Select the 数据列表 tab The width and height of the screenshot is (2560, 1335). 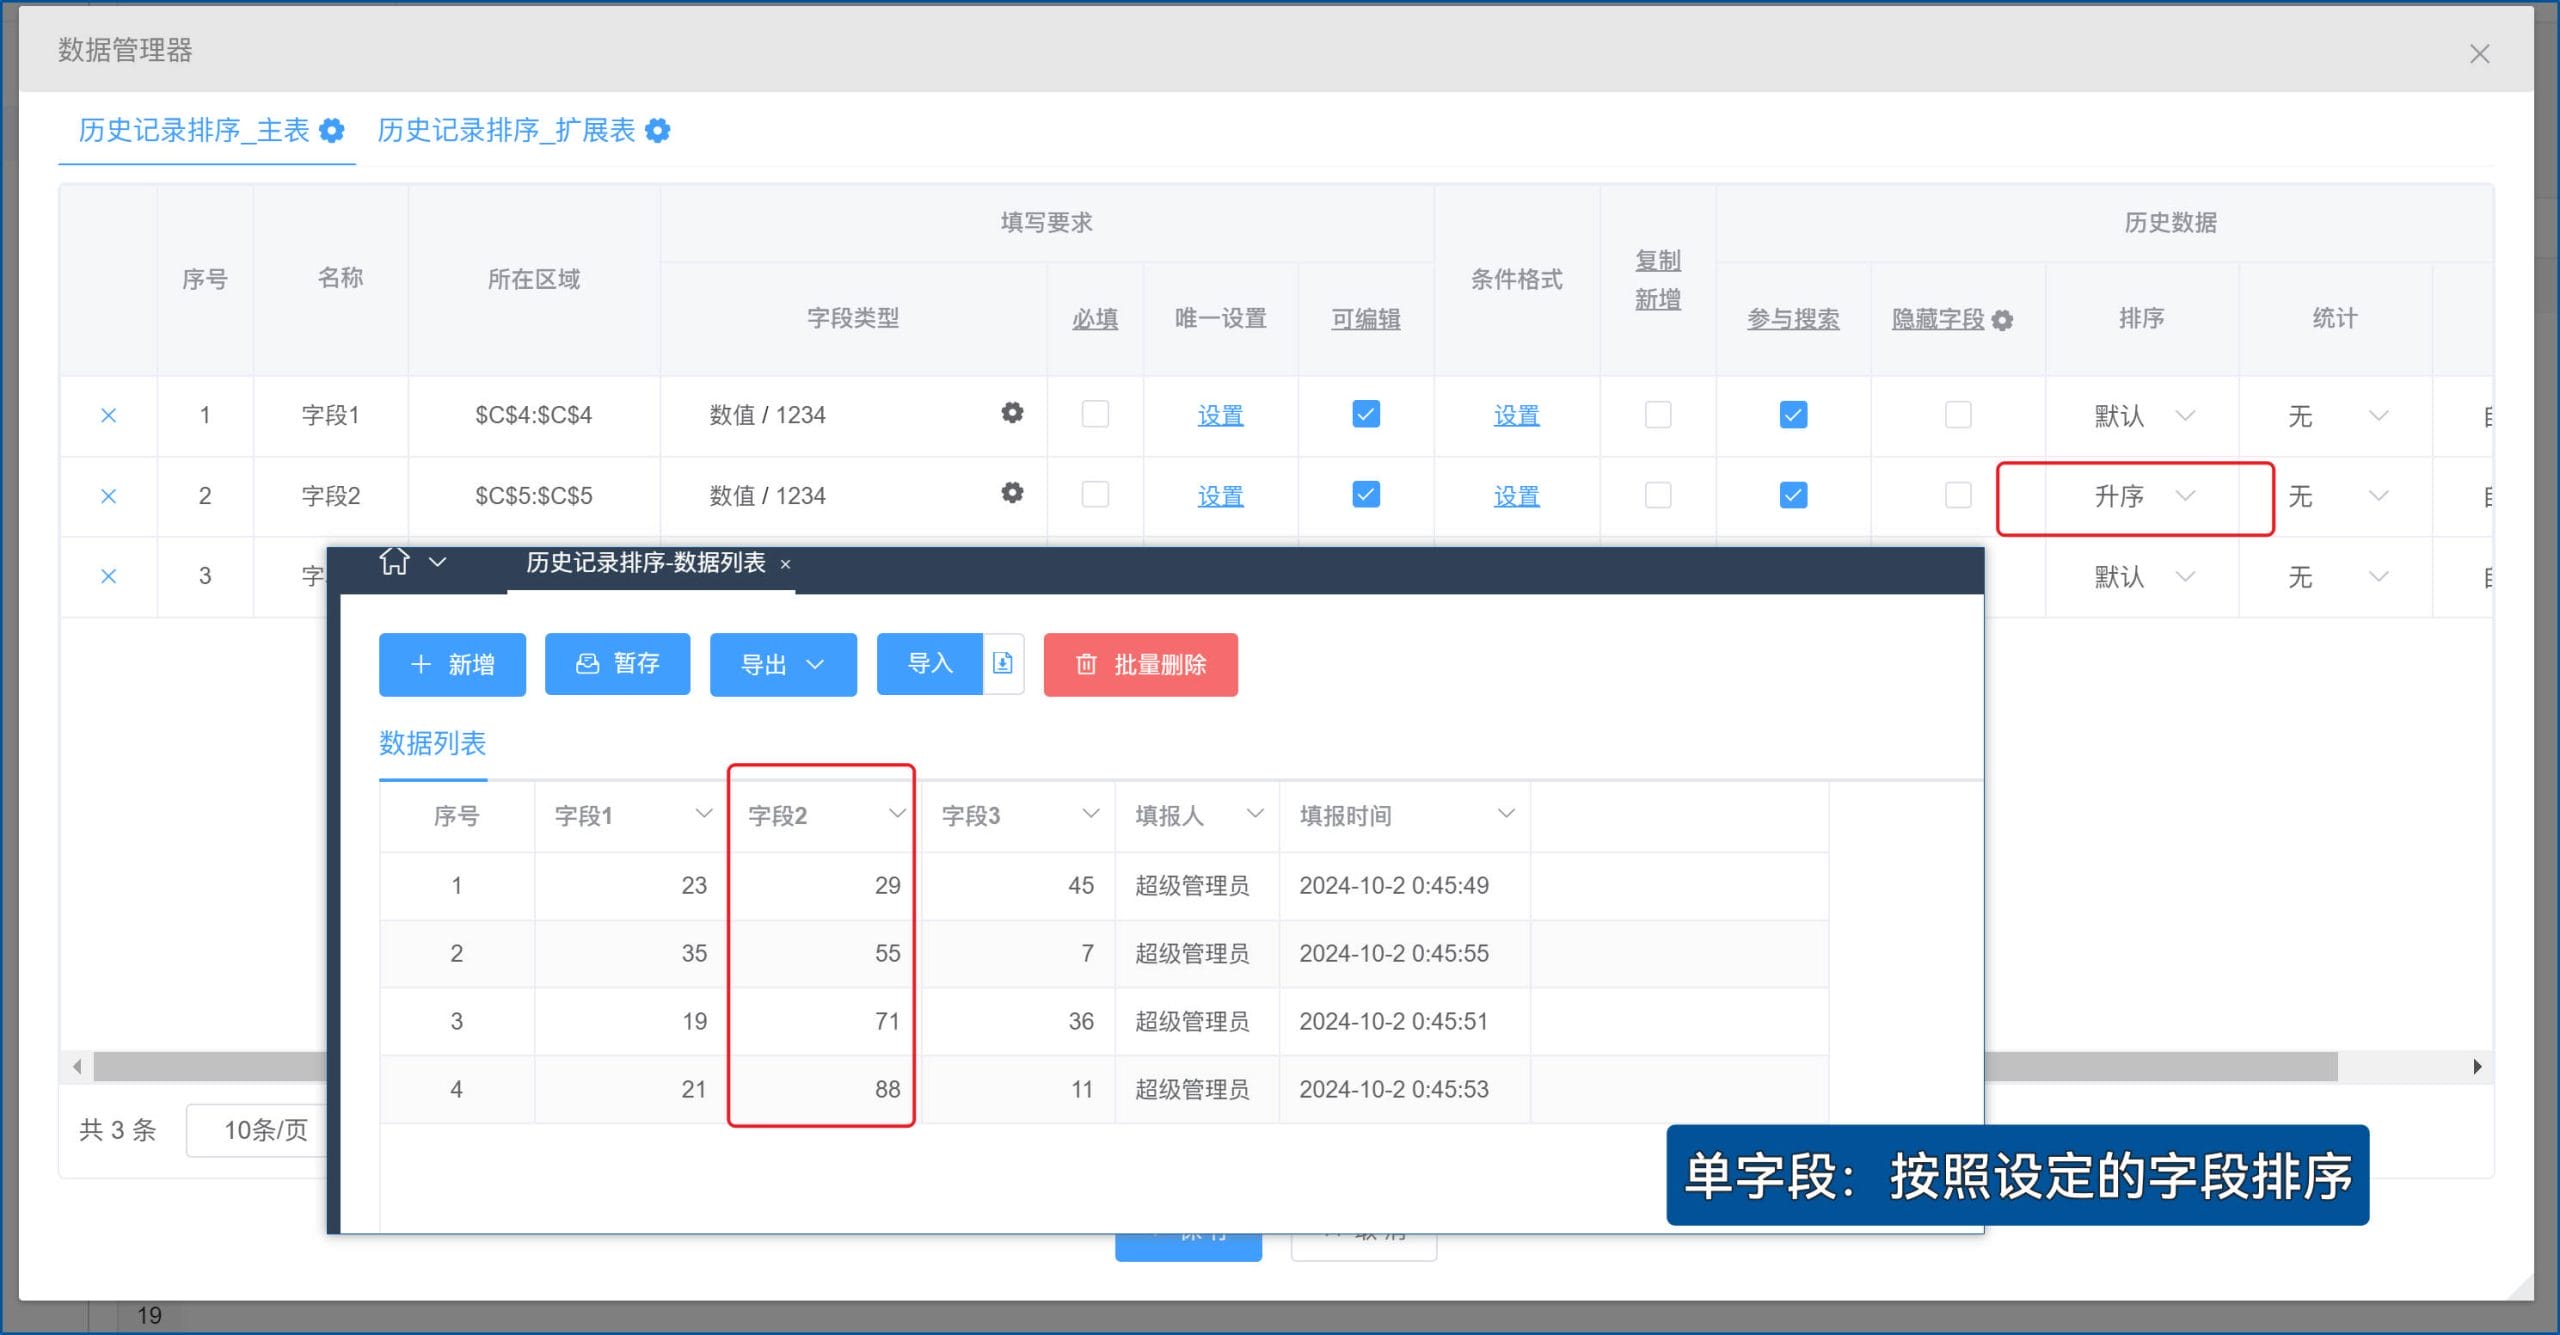[x=433, y=743]
